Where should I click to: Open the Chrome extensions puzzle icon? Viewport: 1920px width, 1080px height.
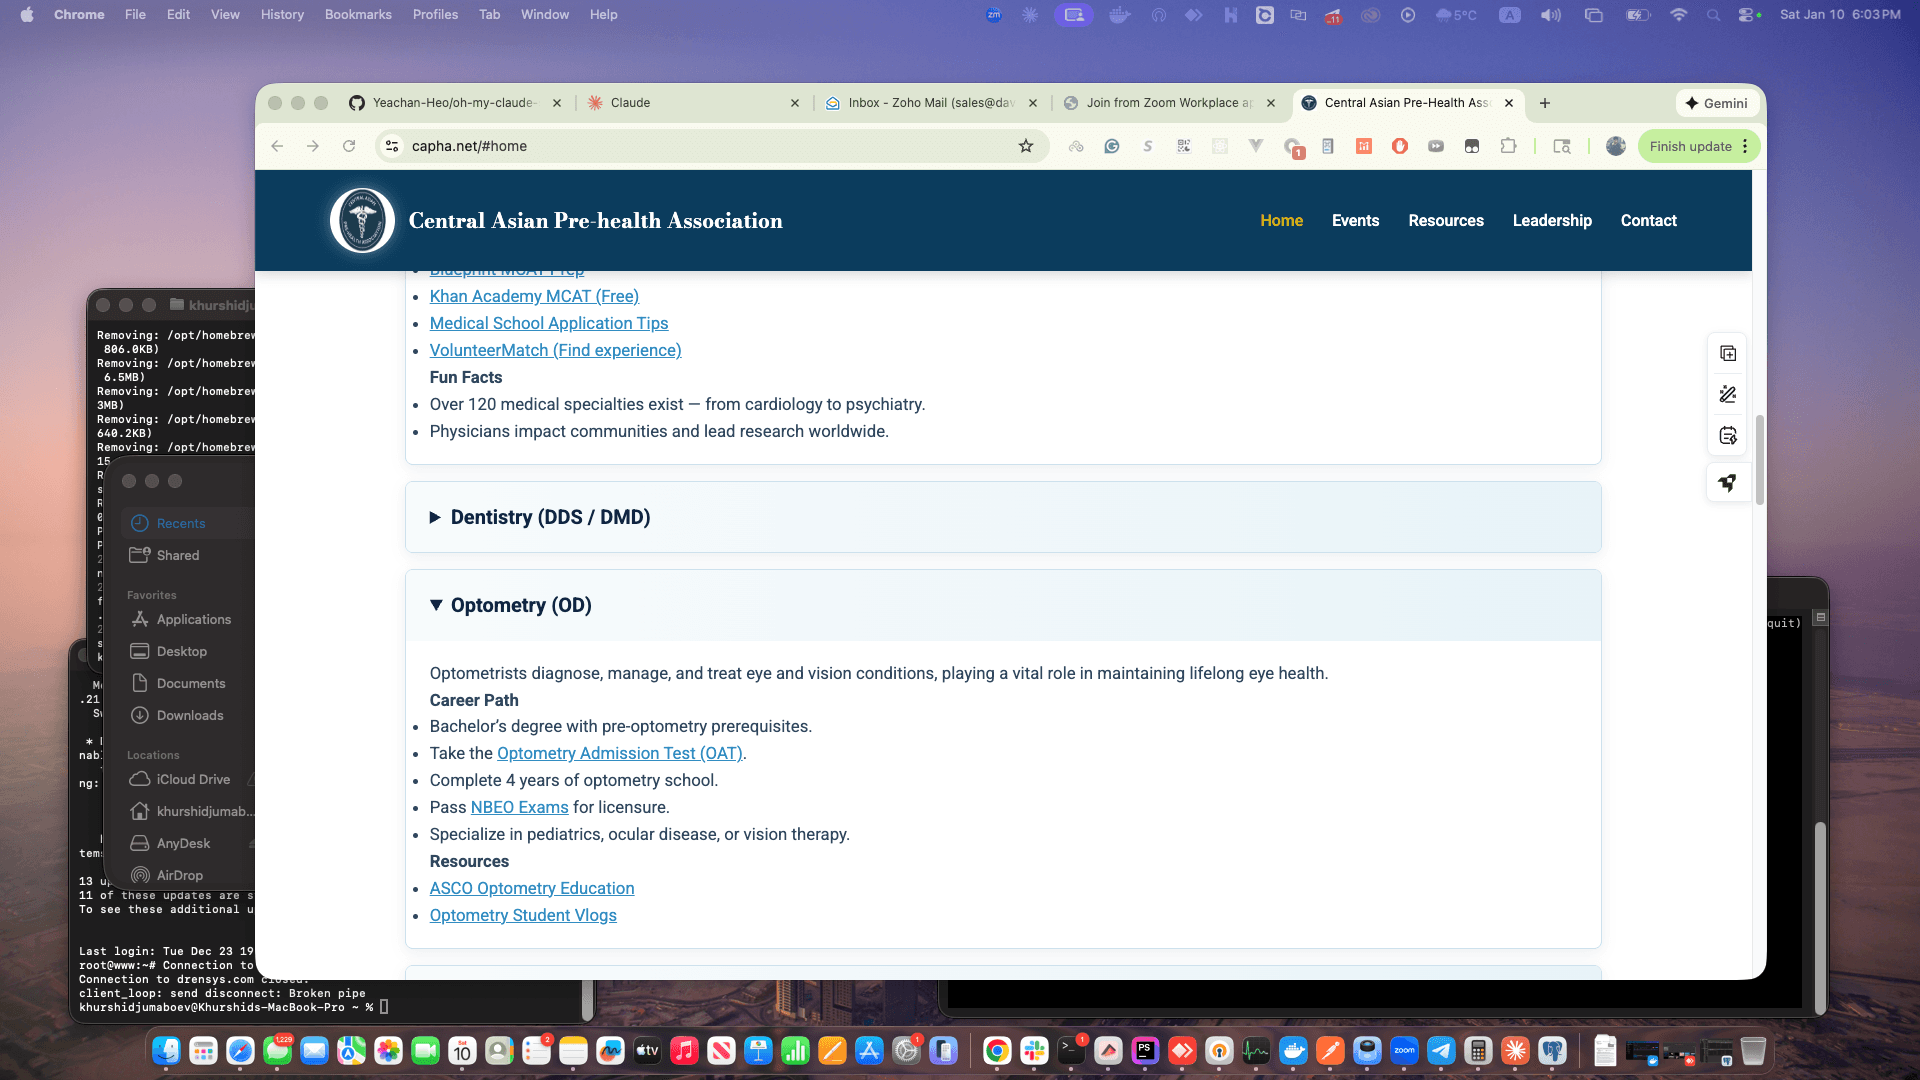point(1508,146)
